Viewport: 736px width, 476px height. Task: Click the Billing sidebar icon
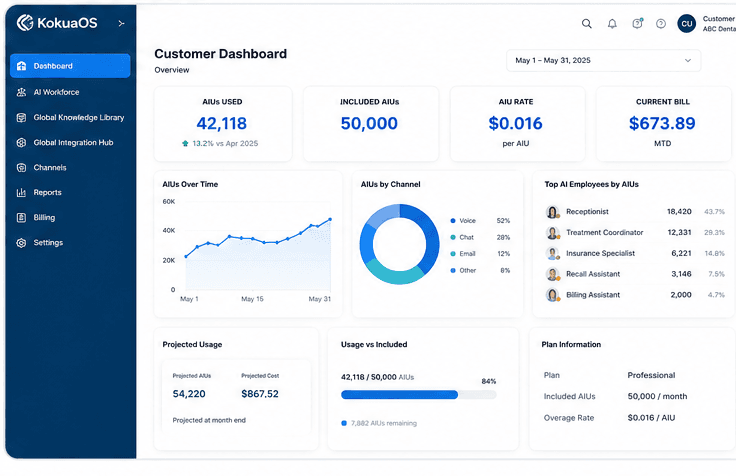coord(21,217)
